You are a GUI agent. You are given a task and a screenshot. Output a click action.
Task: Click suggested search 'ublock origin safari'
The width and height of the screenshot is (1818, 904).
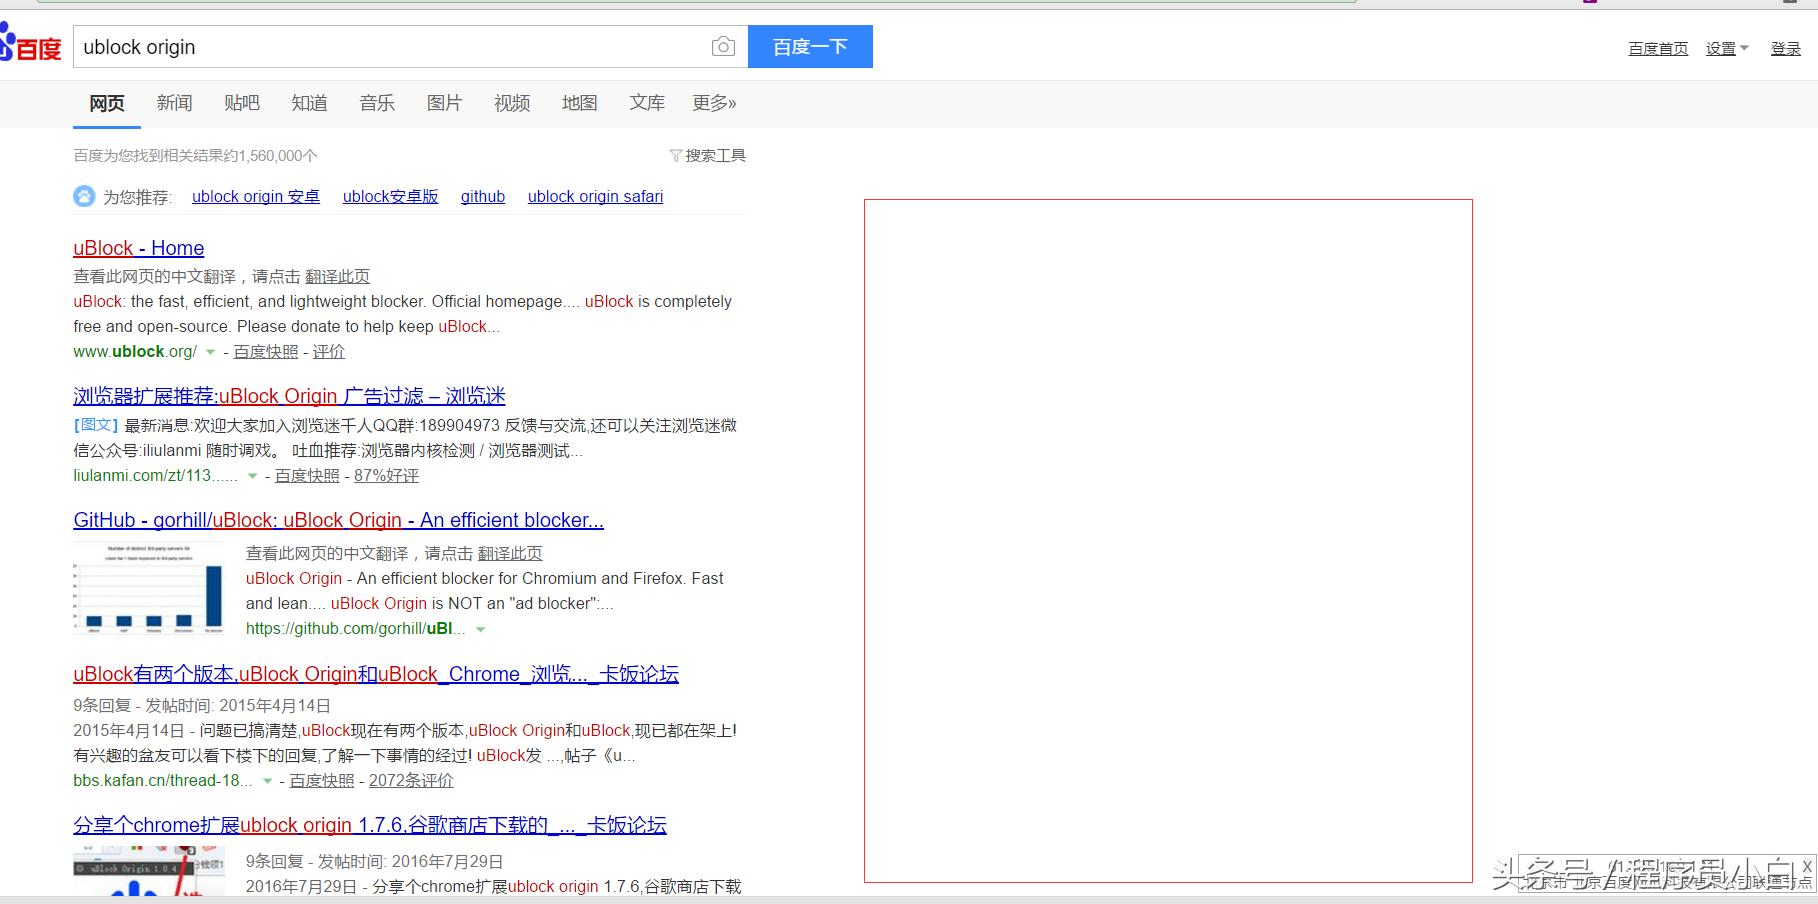point(595,196)
